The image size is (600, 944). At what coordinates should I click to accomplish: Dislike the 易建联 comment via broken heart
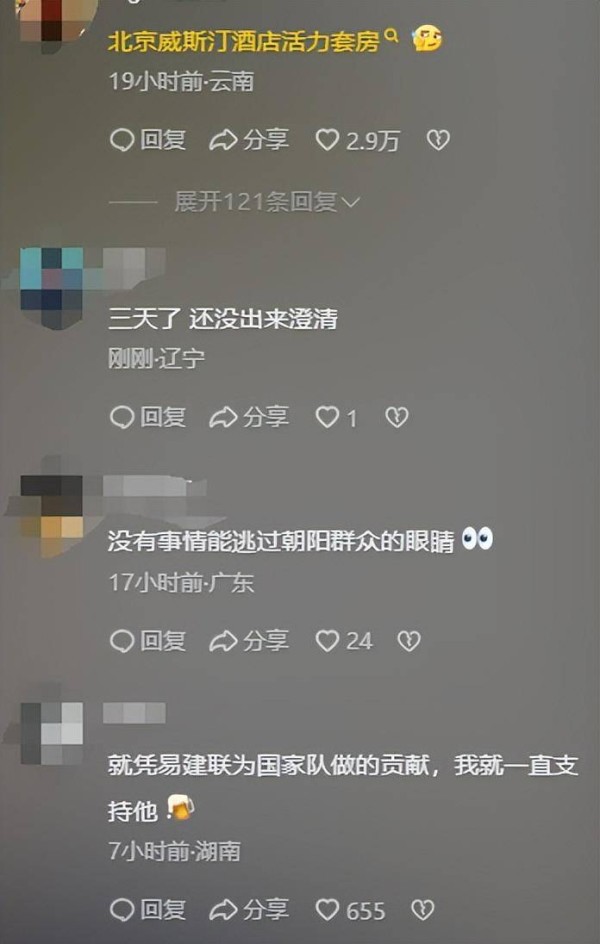[x=422, y=910]
